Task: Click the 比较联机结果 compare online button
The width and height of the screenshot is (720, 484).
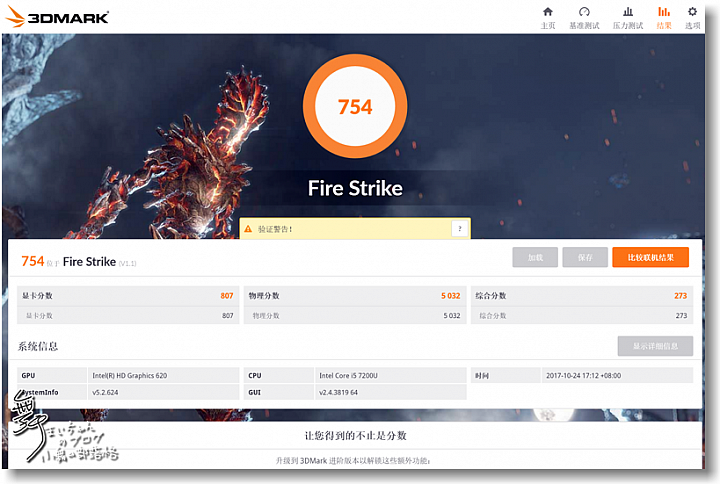Action: tap(651, 257)
